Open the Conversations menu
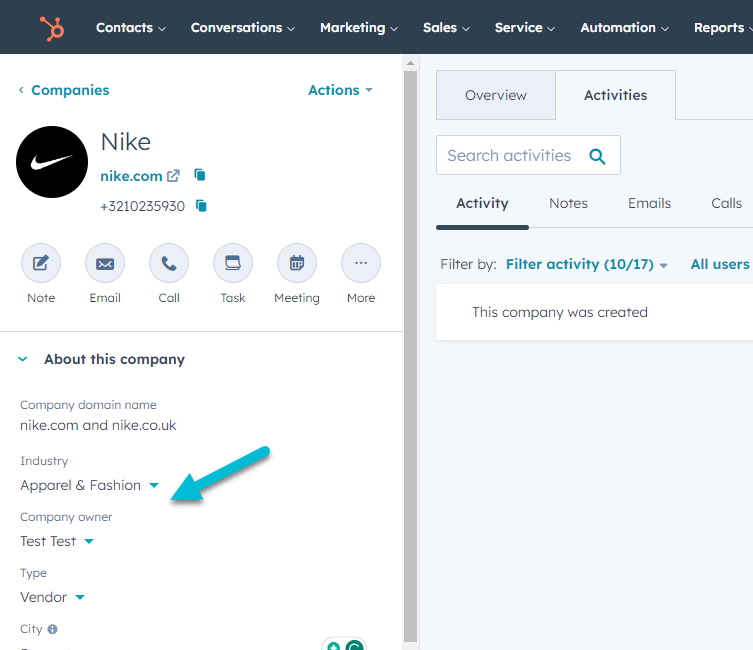The width and height of the screenshot is (753, 650). [x=243, y=28]
